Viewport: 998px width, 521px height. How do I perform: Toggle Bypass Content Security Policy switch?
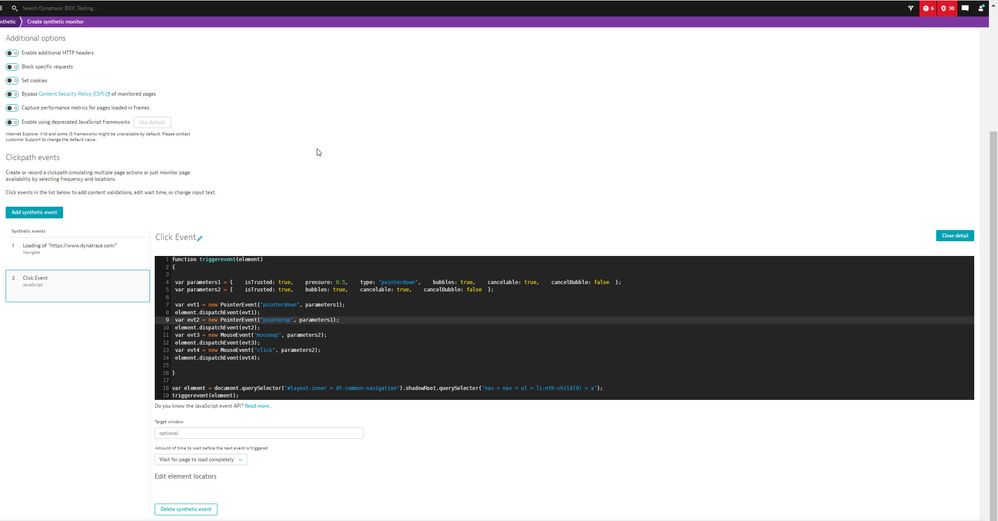tap(12, 94)
